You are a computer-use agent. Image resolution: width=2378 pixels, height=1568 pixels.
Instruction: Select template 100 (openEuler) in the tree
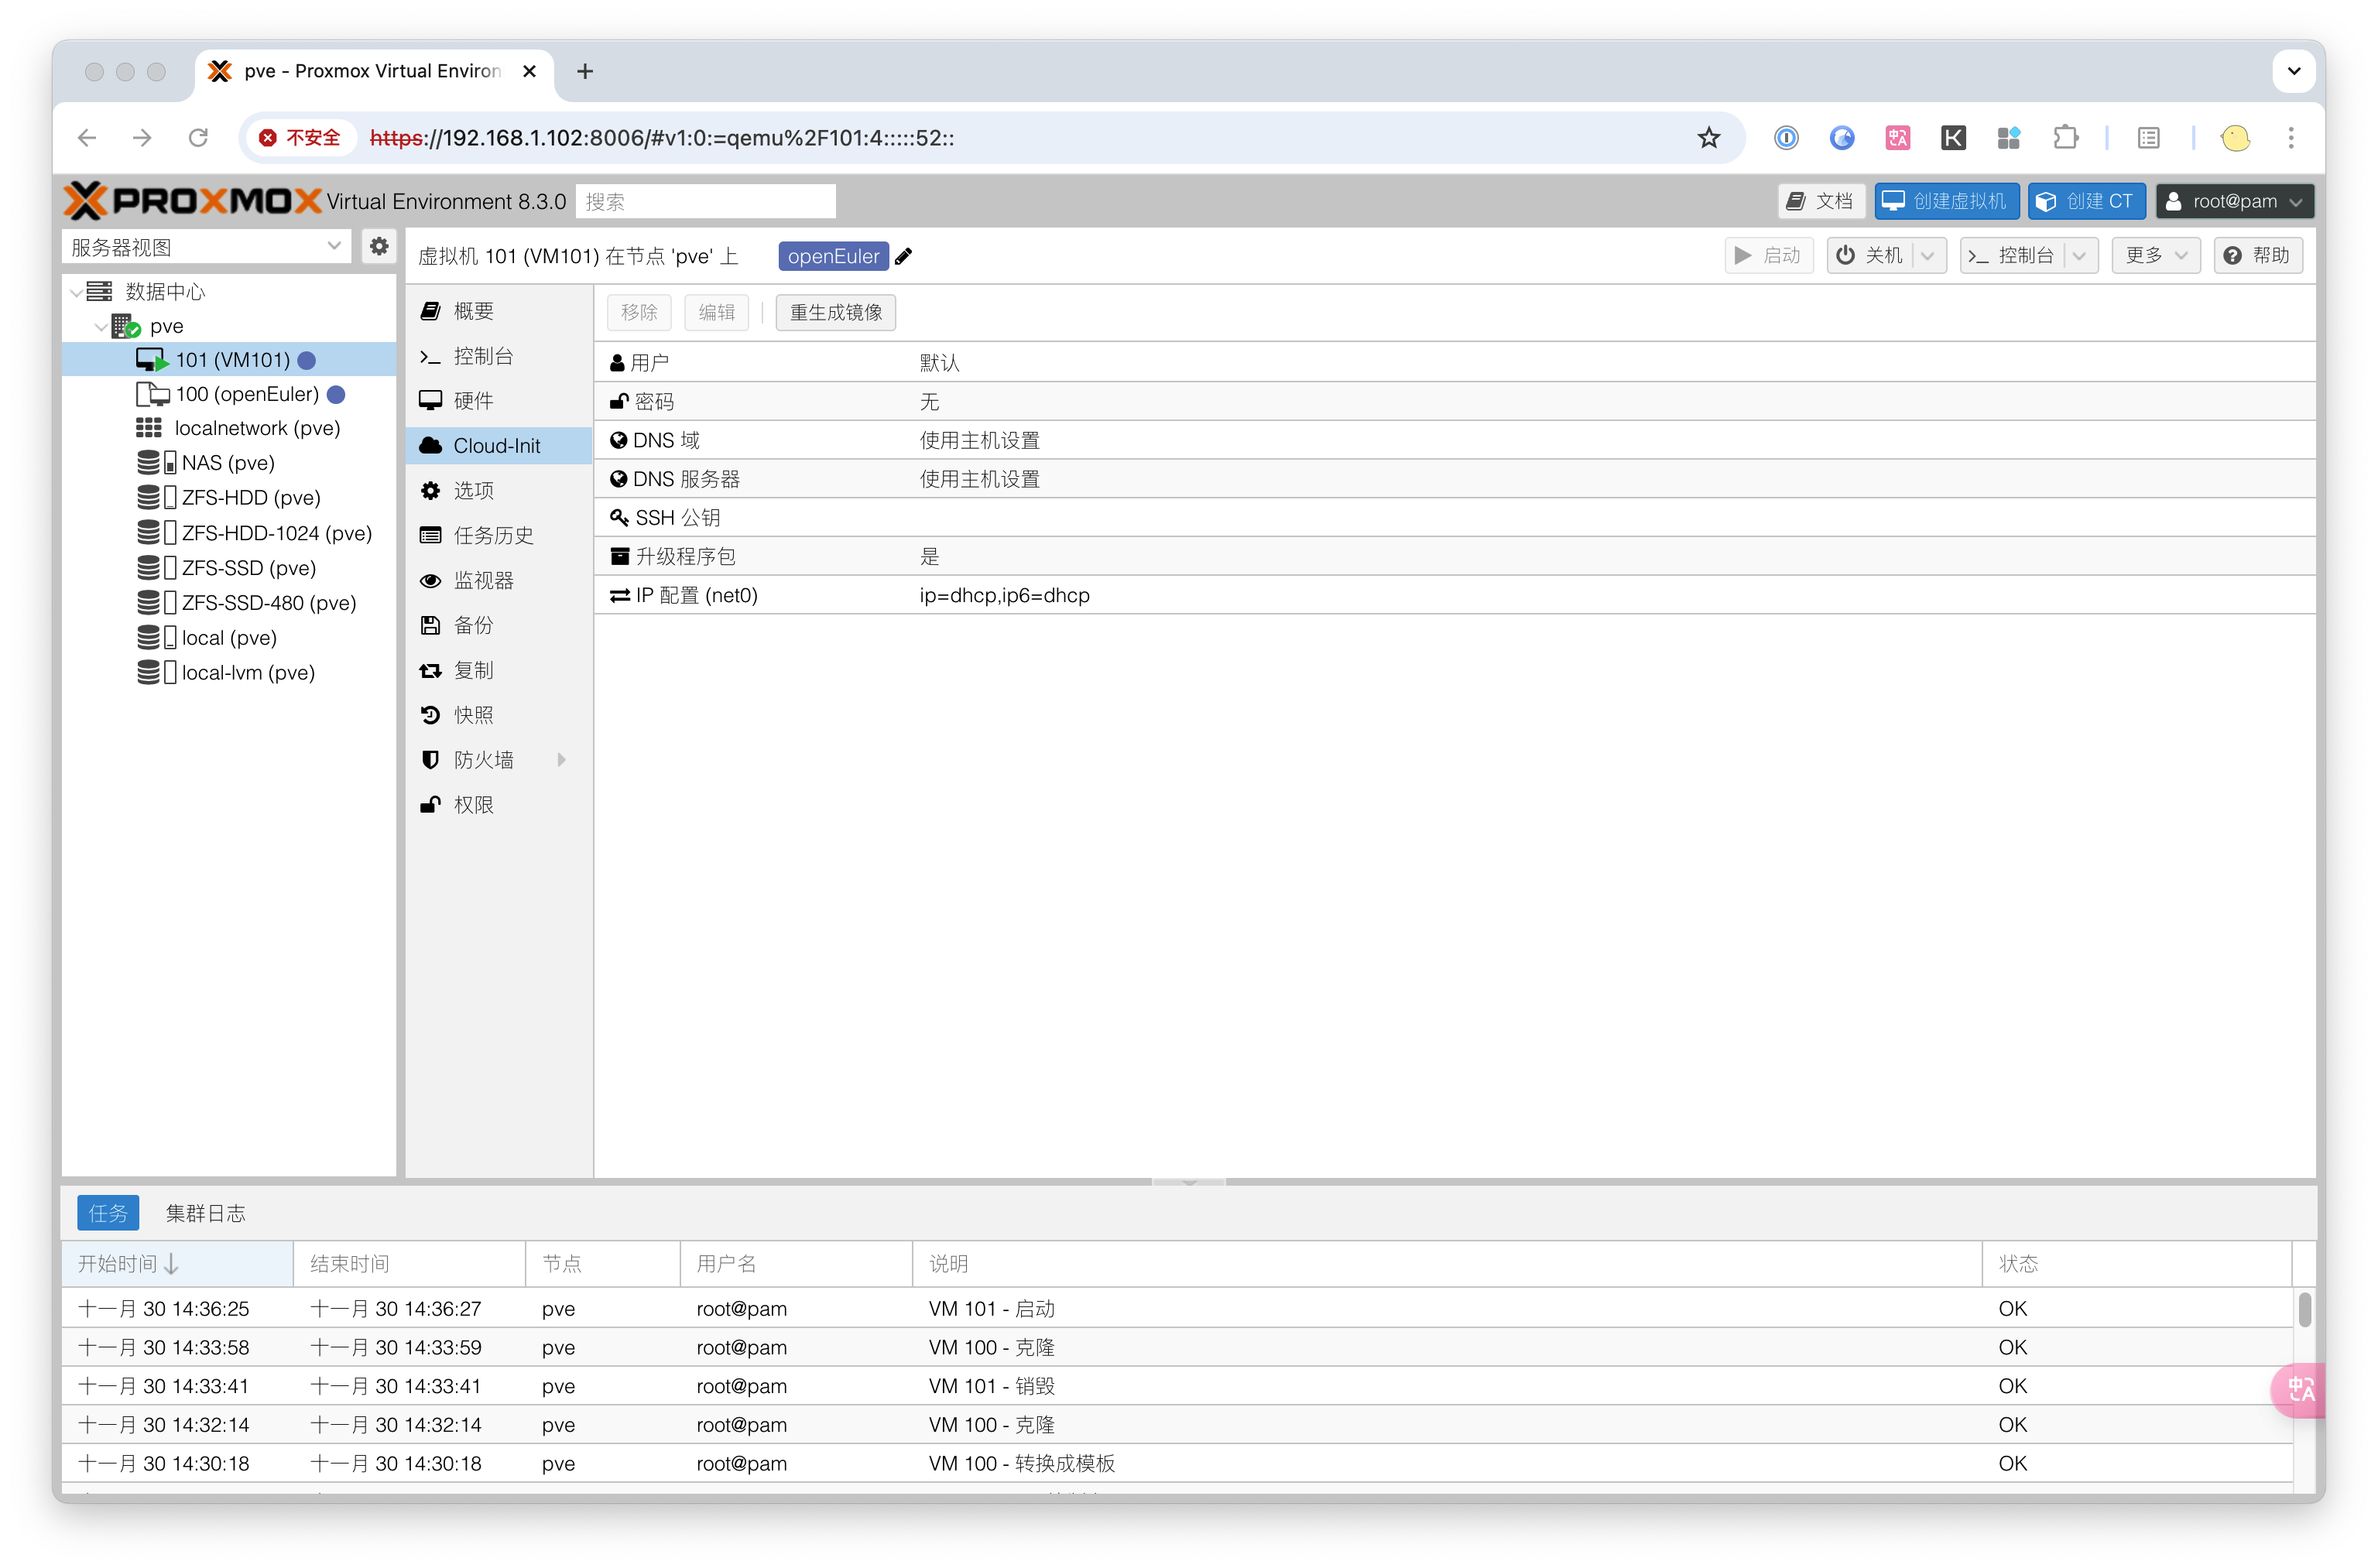point(229,394)
